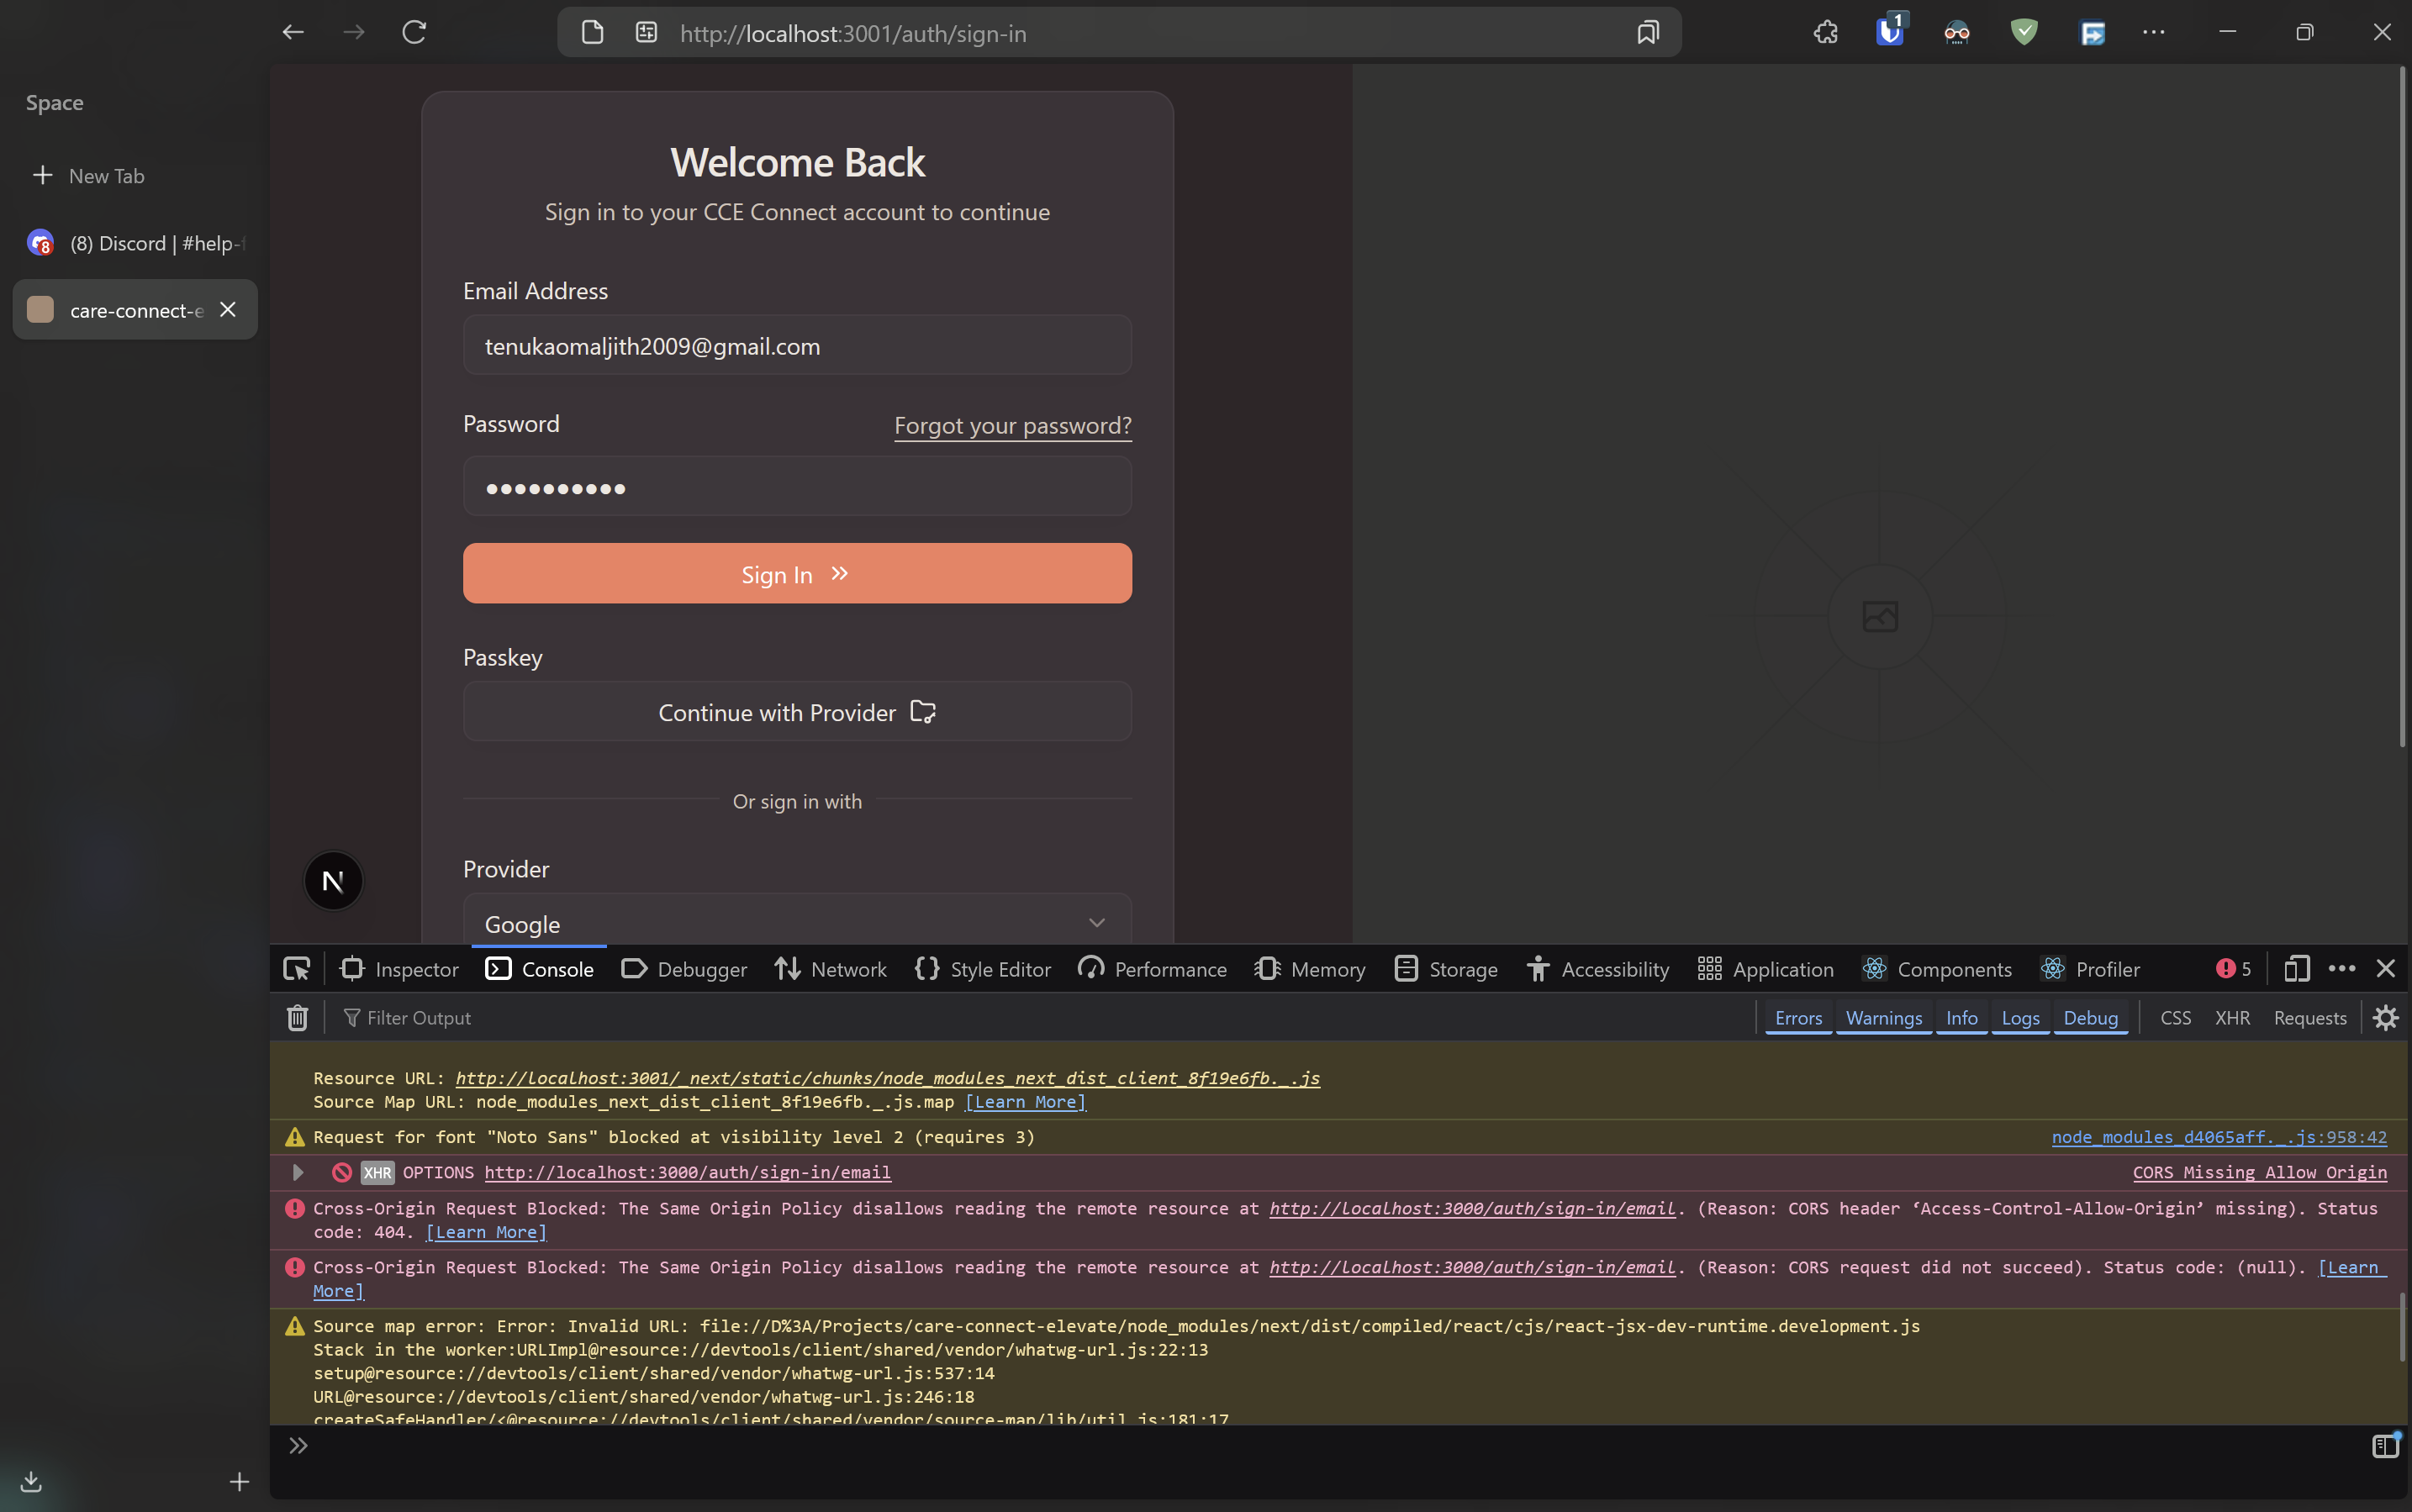The height and width of the screenshot is (1512, 2412).
Task: Click the element picker icon in devtools
Action: tap(297, 969)
